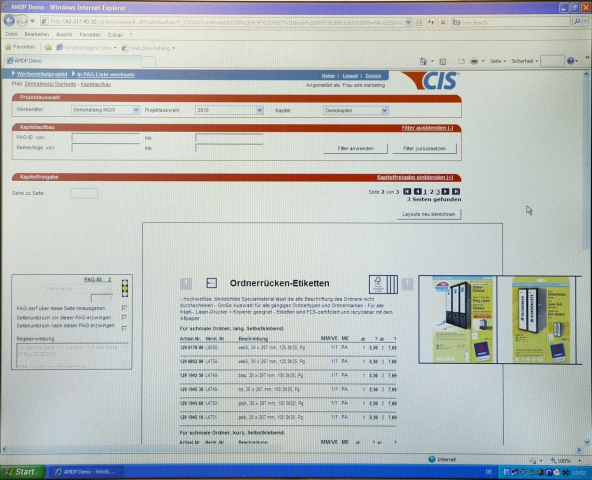The image size is (592, 480).
Task: Go to next page navigation icon
Action: point(446,191)
